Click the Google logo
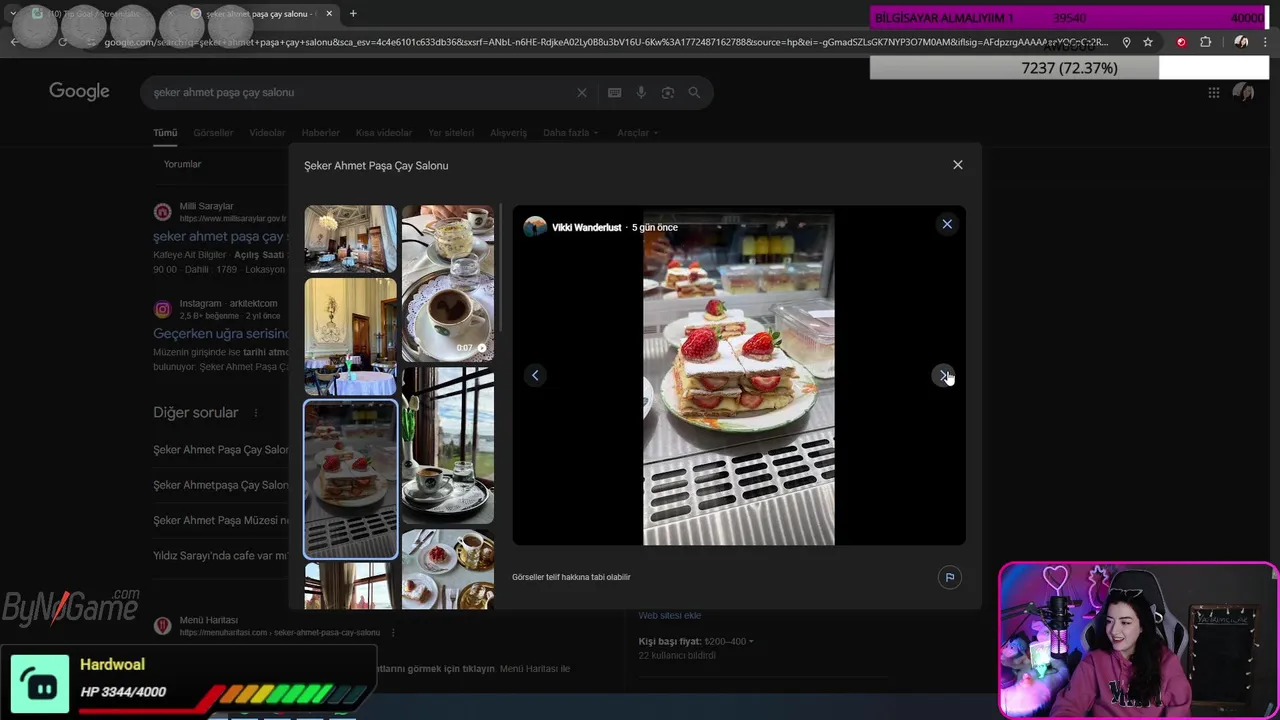 coord(79,92)
